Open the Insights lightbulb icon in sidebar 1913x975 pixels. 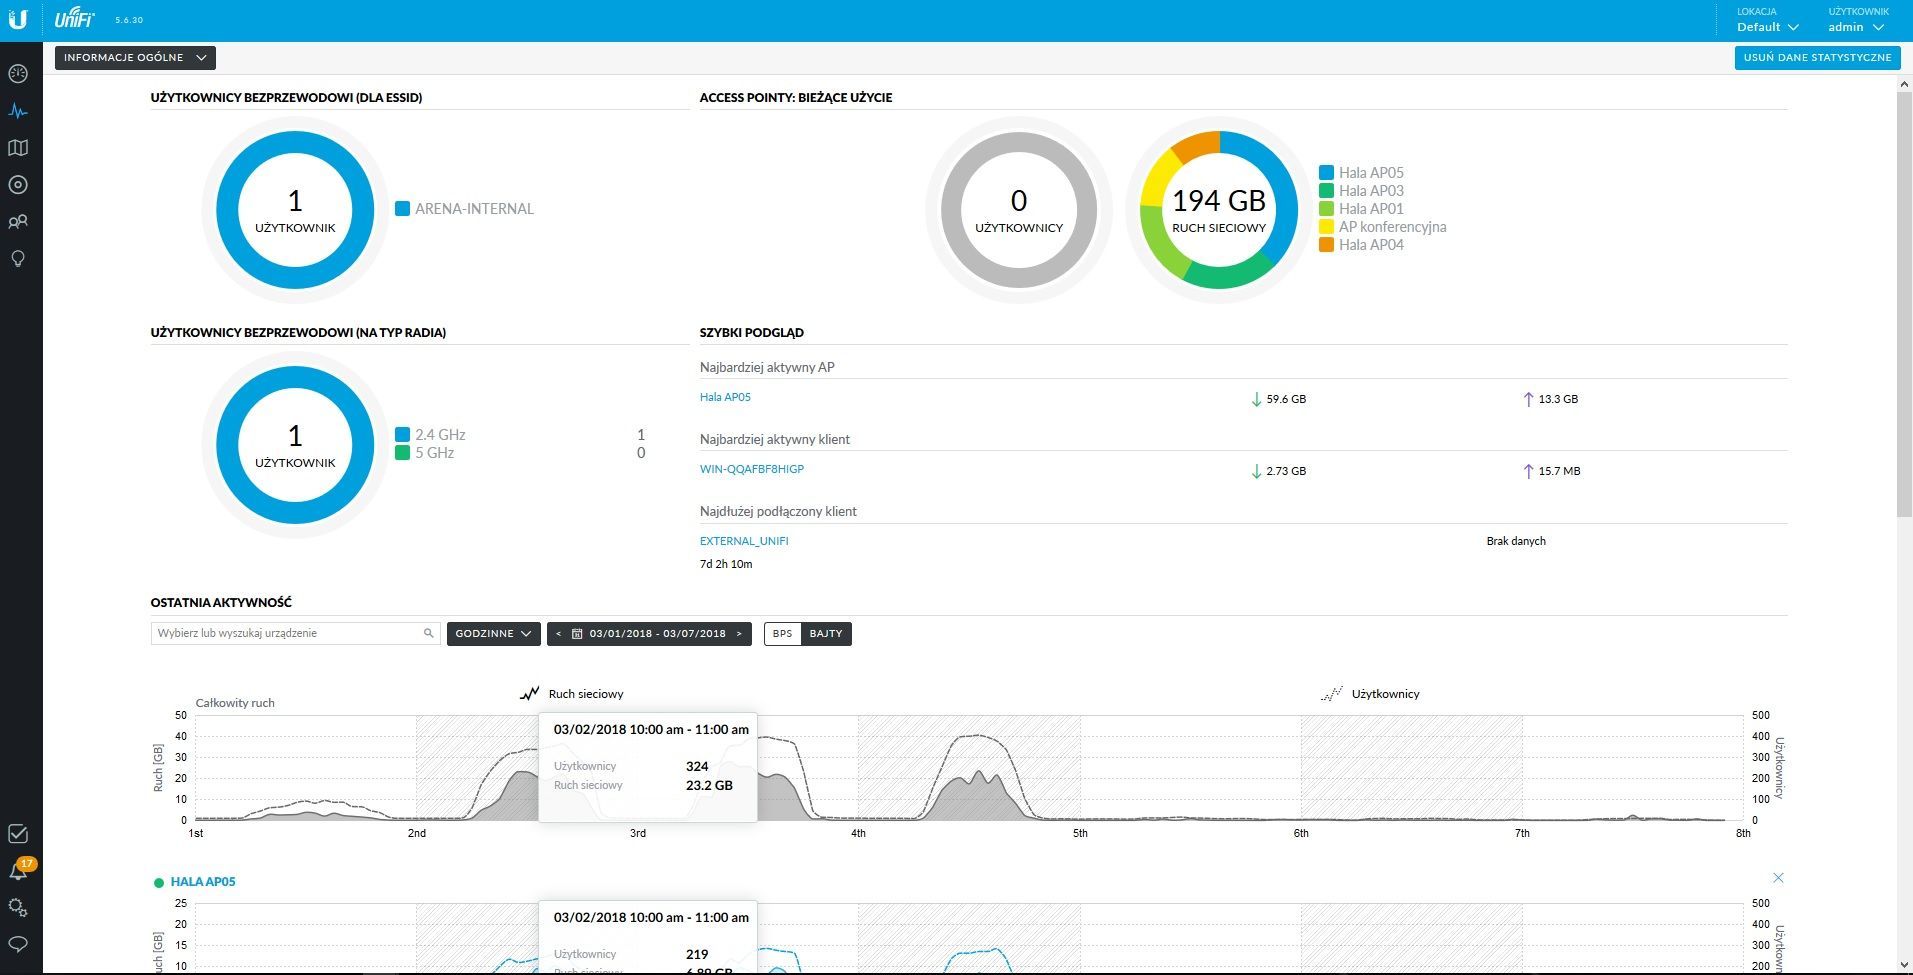pyautogui.click(x=17, y=259)
